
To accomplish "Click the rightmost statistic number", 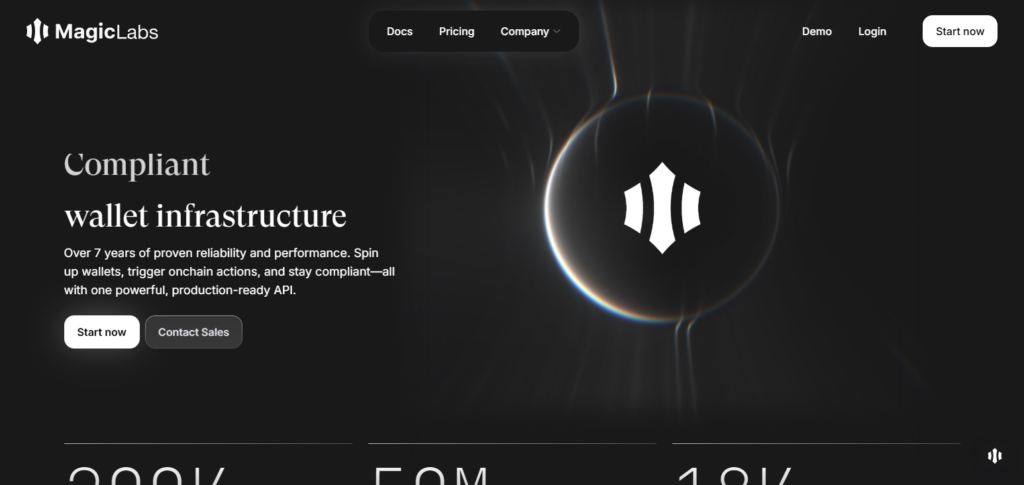I will 735,475.
